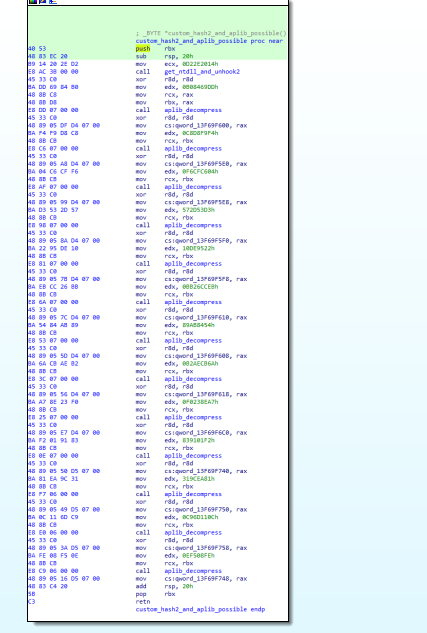Select hash constant 0F0238EA7h
The height and width of the screenshot is (633, 427).
point(200,402)
